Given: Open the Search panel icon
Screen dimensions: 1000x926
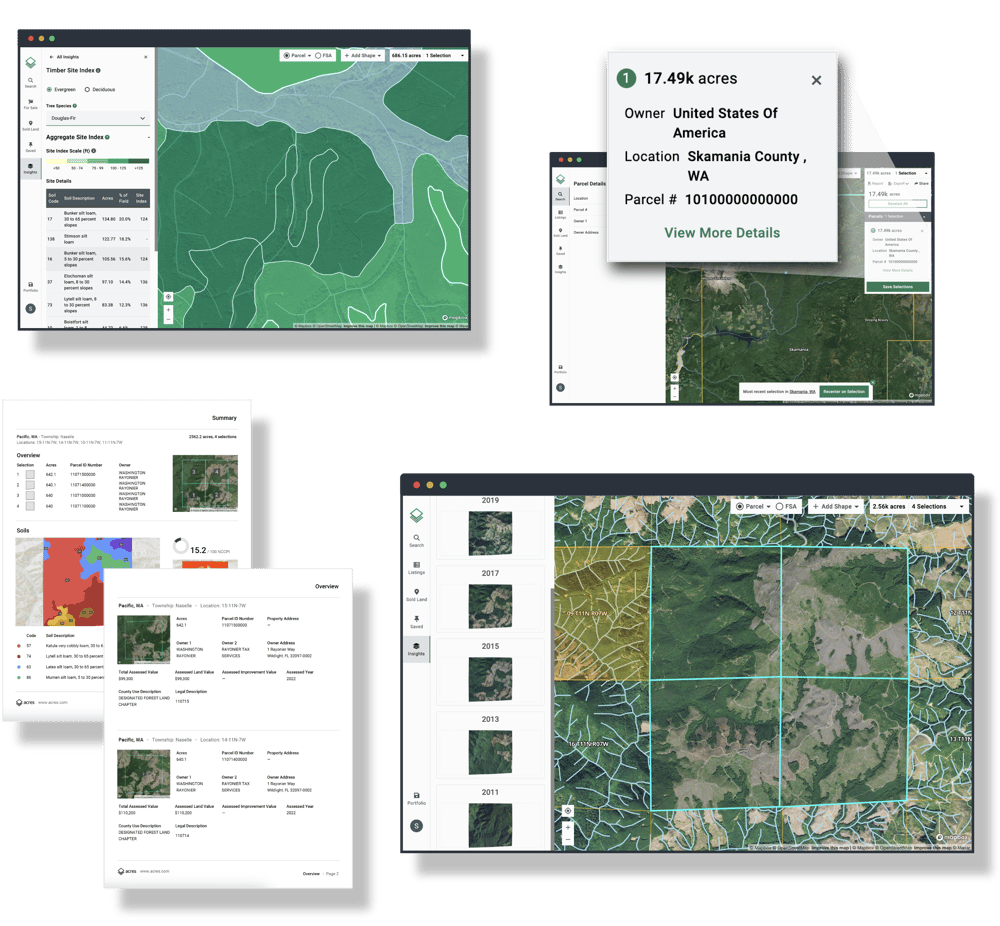Looking at the screenshot, I should pyautogui.click(x=29, y=81).
